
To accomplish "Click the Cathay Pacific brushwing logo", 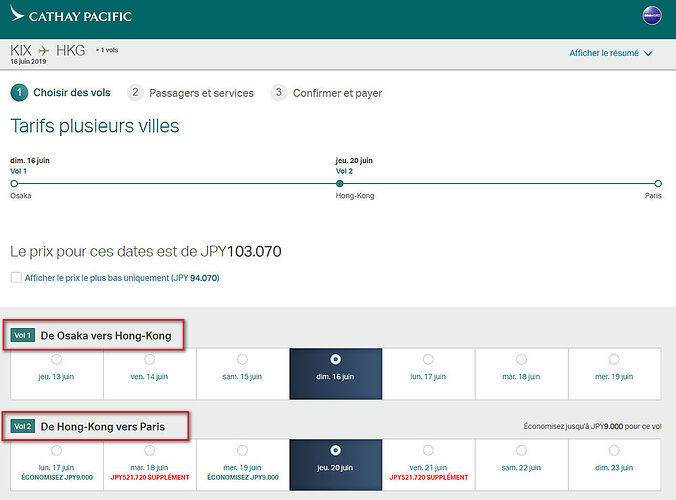I will point(17,14).
